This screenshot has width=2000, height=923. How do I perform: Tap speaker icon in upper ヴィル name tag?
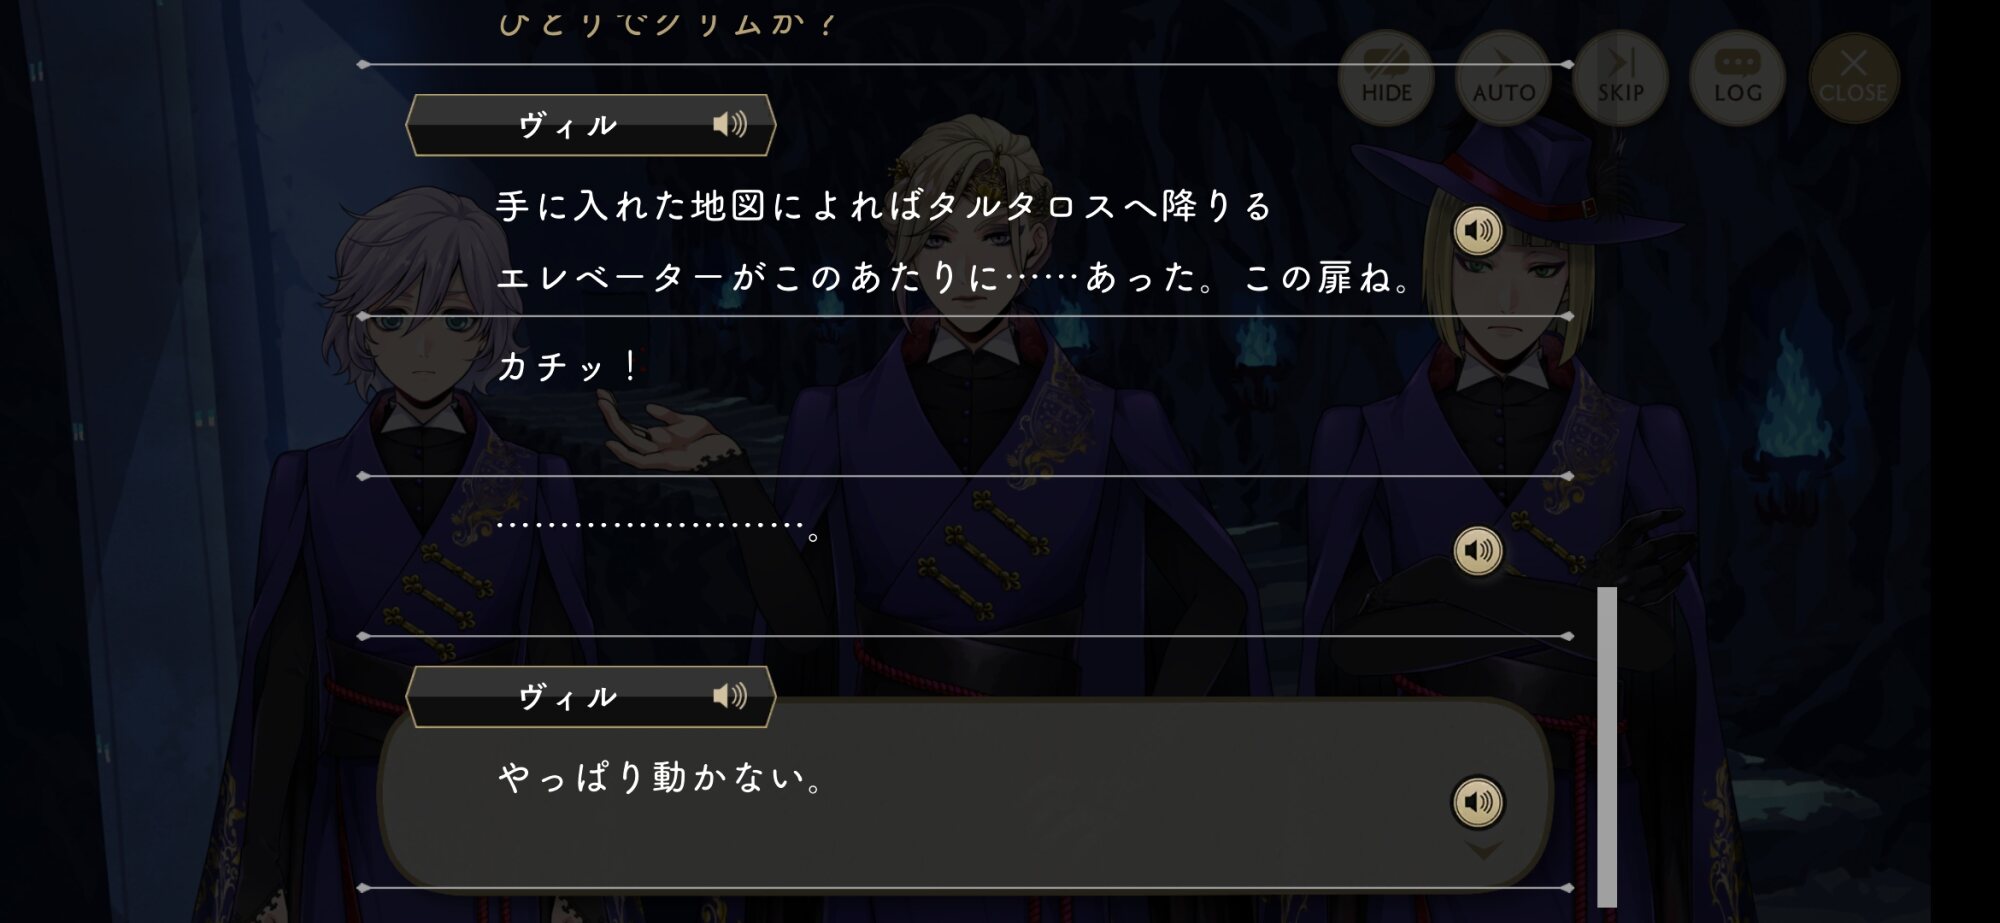[x=730, y=124]
